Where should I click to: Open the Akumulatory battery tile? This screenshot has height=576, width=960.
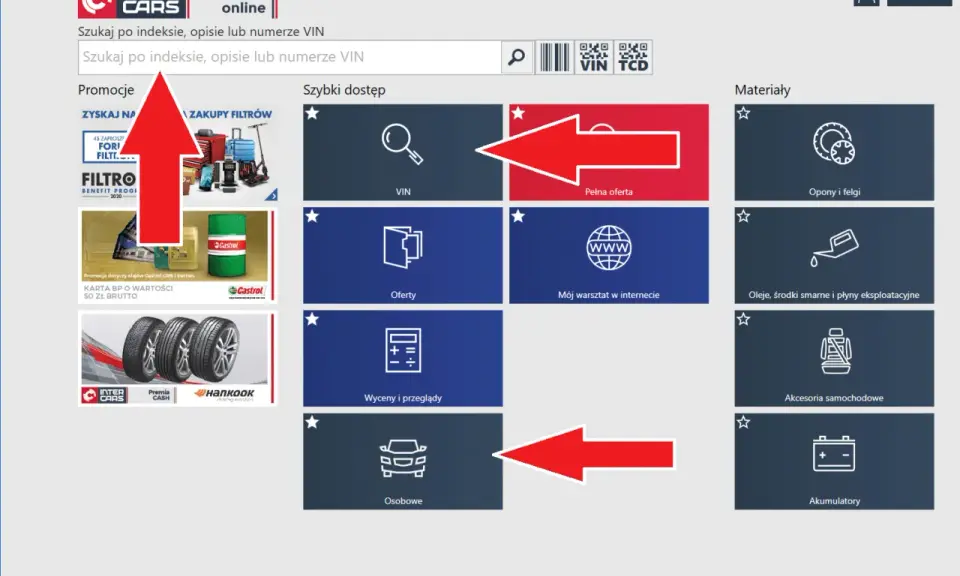coord(834,462)
